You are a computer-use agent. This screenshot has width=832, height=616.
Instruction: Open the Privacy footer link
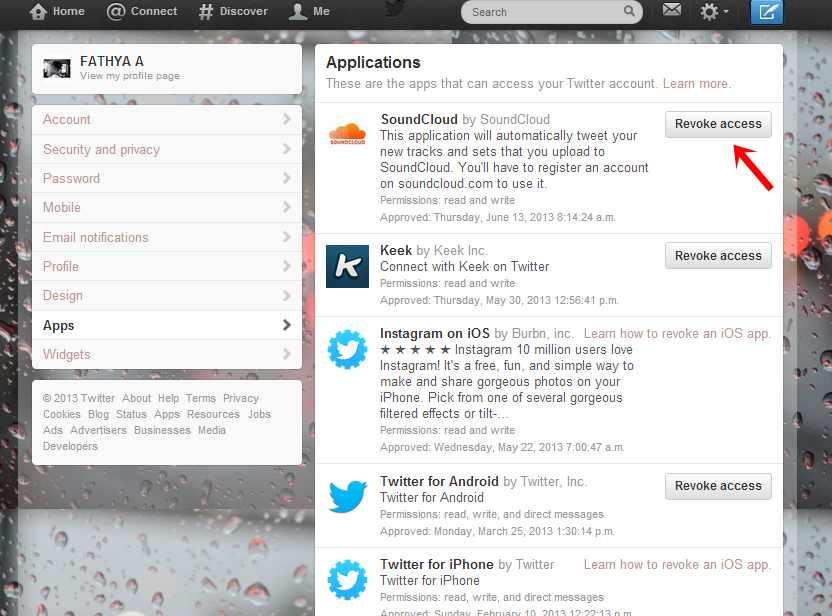[x=241, y=398]
